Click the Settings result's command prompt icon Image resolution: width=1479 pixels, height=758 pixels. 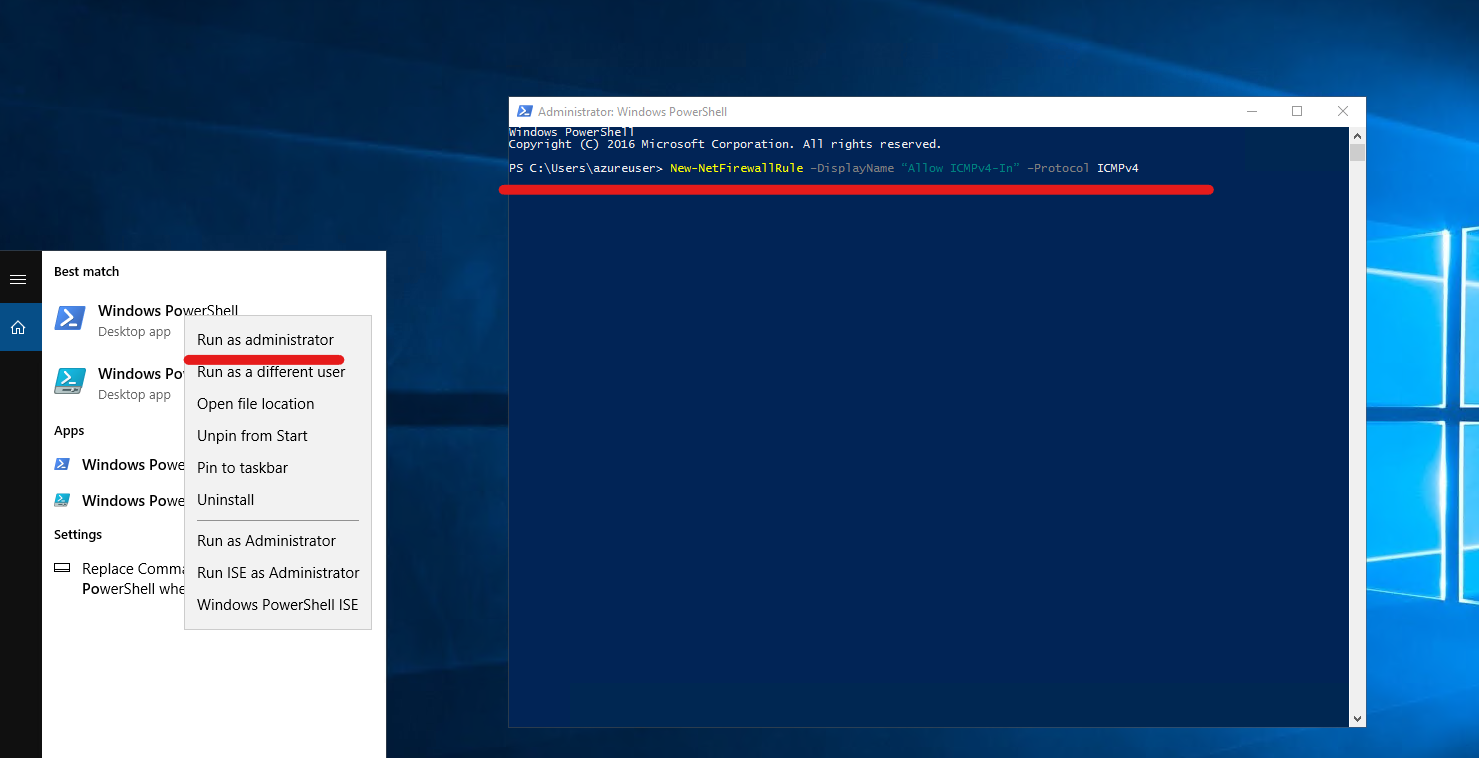pos(62,567)
